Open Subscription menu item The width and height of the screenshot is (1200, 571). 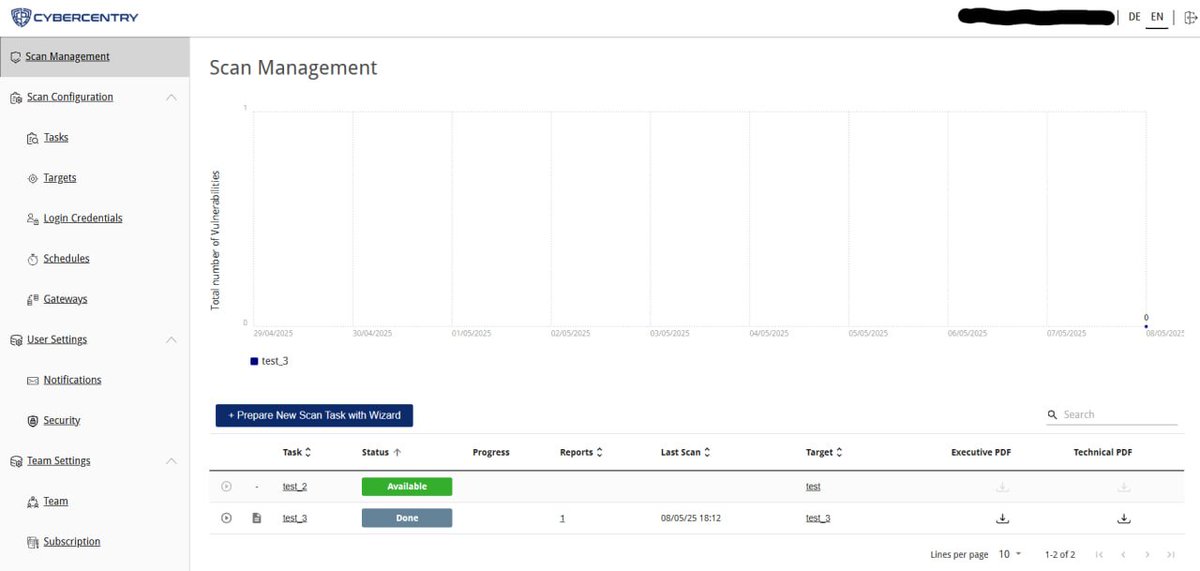[x=72, y=542]
